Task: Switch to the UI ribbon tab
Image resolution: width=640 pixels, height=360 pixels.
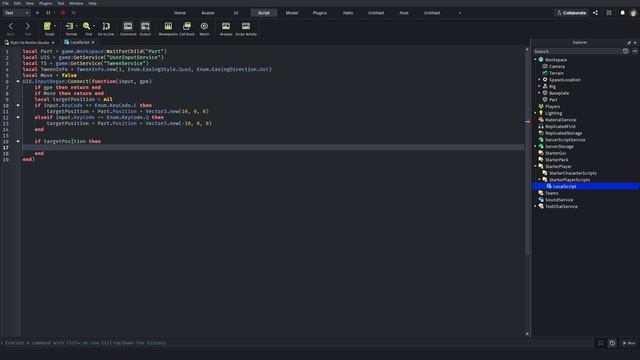Action: coord(236,13)
